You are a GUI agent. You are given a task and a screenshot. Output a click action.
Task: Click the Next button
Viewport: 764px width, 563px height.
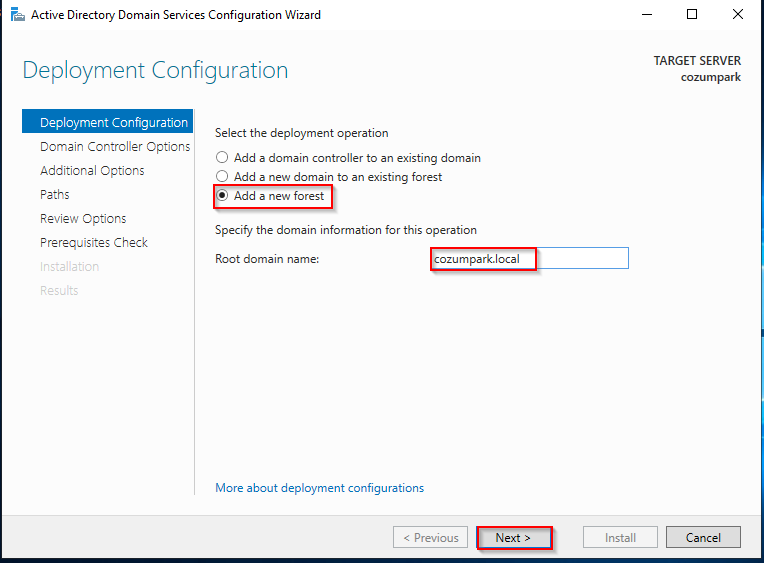(514, 538)
